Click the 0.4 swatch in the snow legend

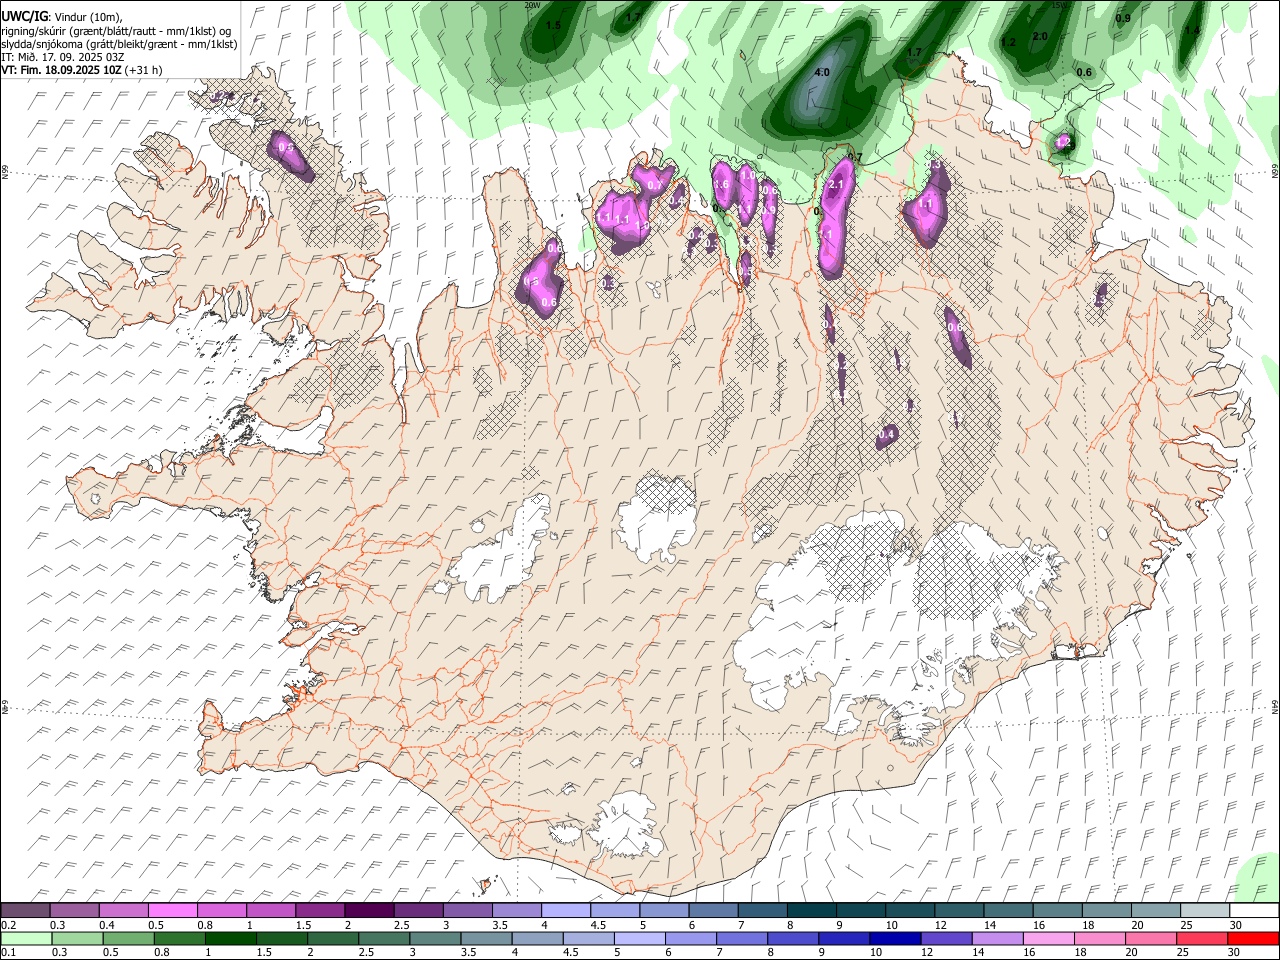click(124, 910)
